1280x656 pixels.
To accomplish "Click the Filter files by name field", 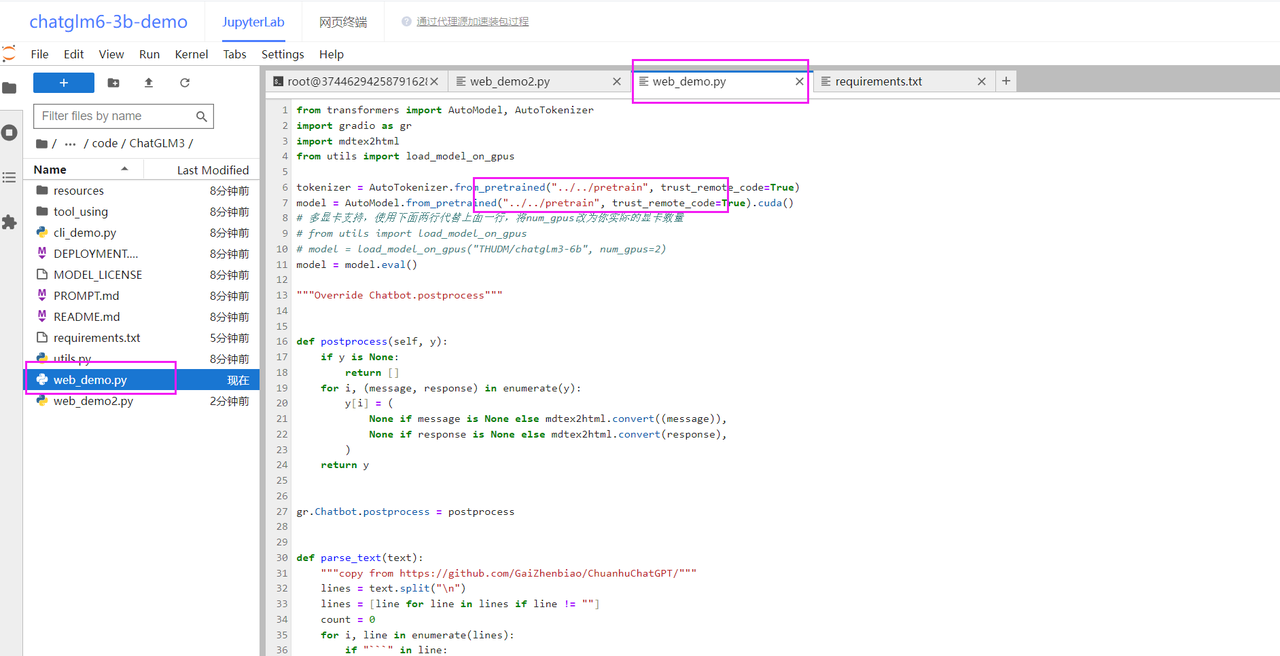I will pos(124,116).
